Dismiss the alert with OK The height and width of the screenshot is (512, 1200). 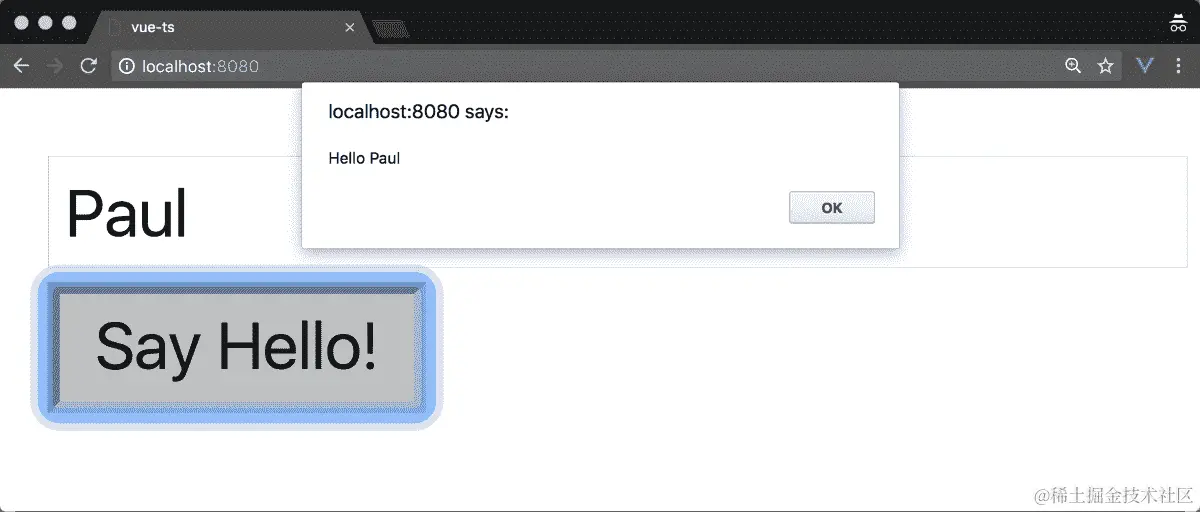coord(832,208)
